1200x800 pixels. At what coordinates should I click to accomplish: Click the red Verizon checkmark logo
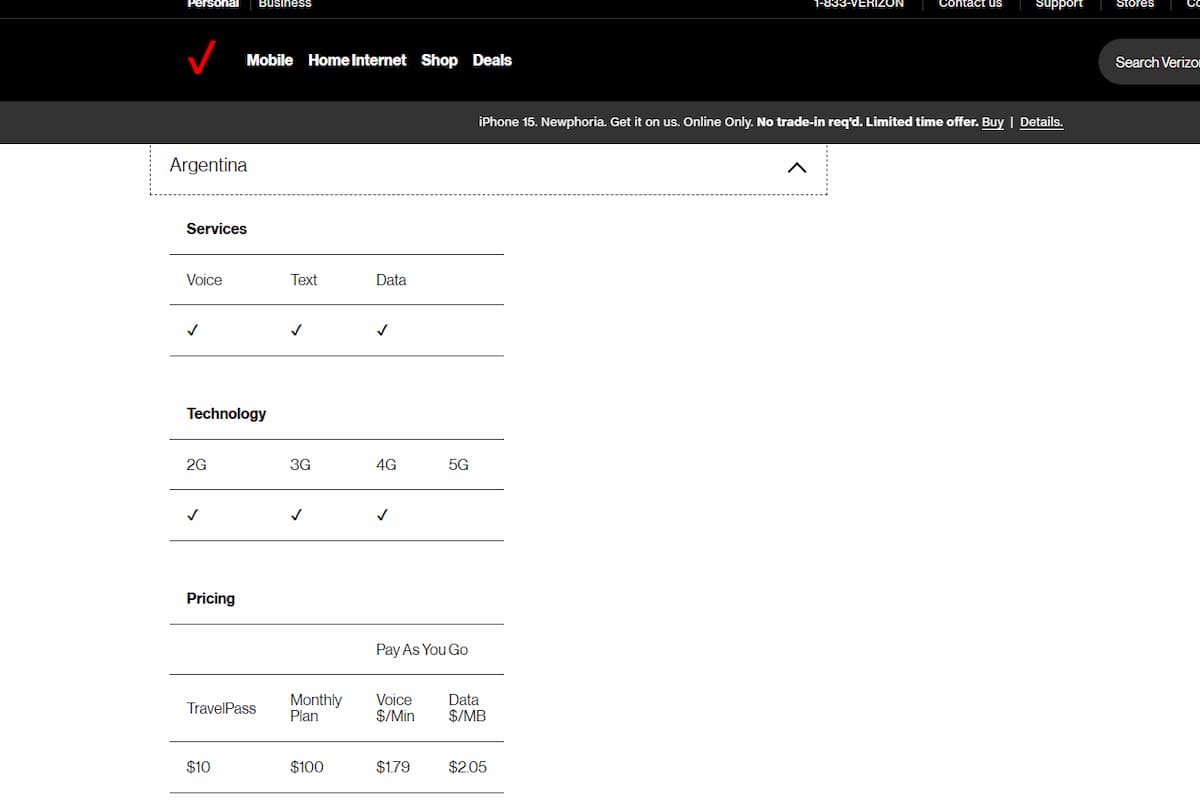[201, 61]
